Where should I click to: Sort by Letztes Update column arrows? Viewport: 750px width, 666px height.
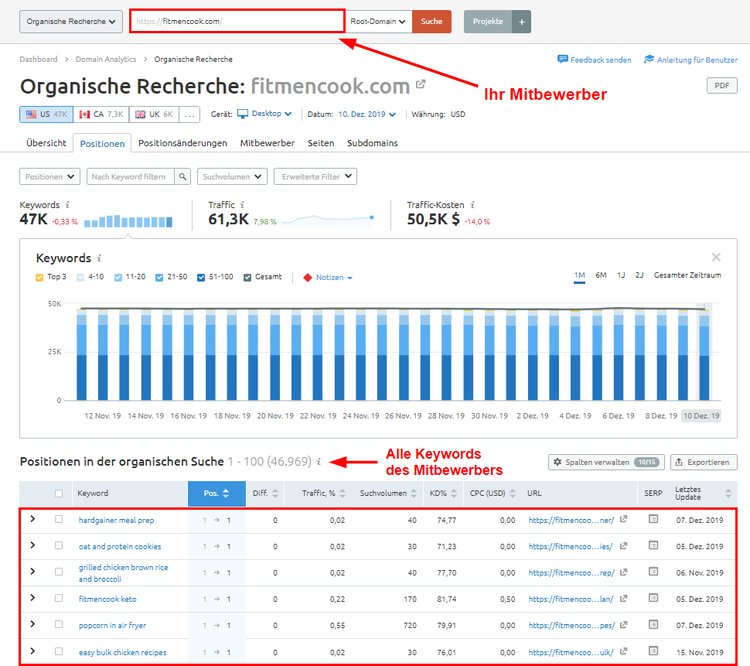tap(728, 493)
